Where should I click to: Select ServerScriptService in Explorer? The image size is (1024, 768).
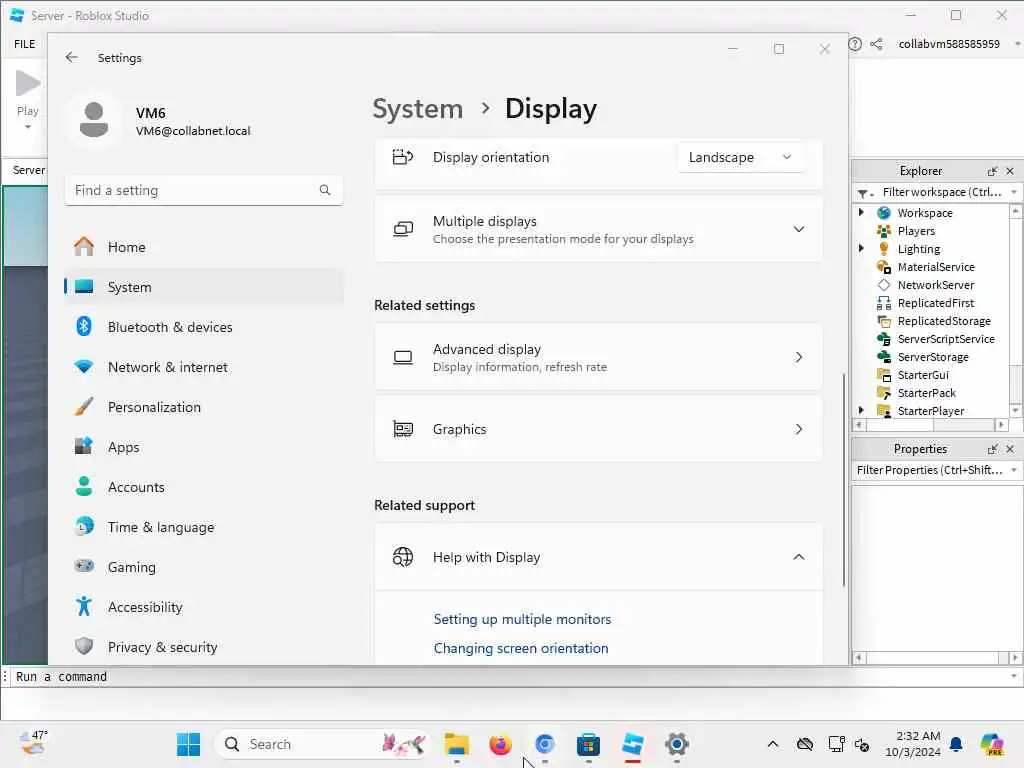tap(946, 339)
